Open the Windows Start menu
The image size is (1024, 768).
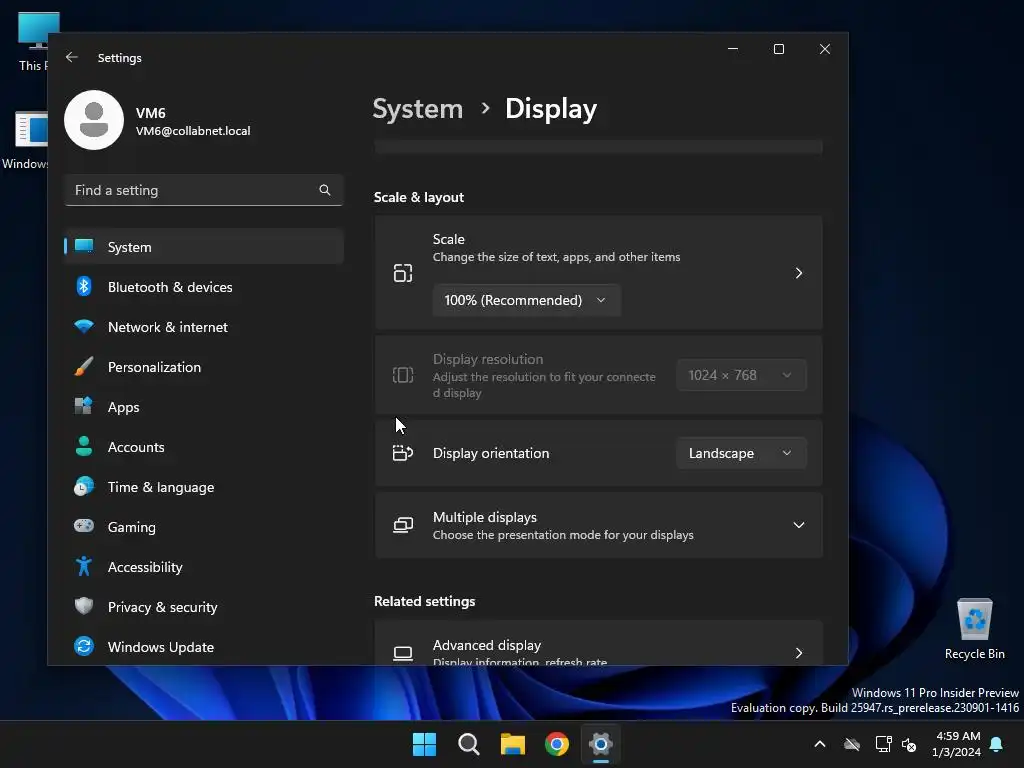click(x=424, y=744)
